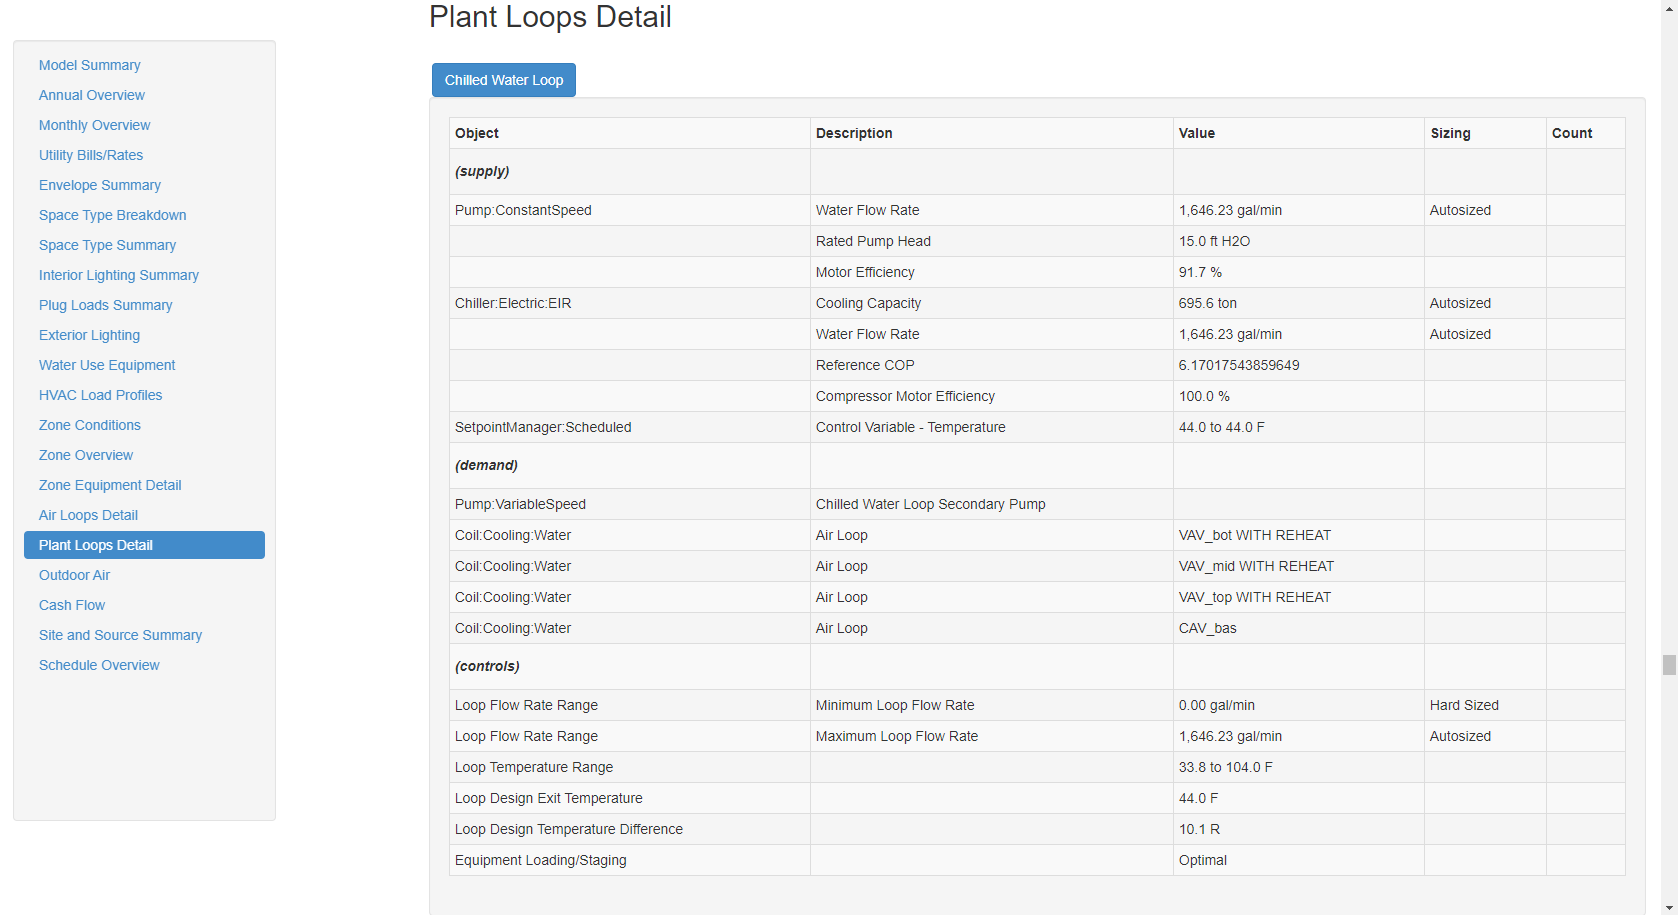View the Interior Lighting Summary

[x=118, y=275]
